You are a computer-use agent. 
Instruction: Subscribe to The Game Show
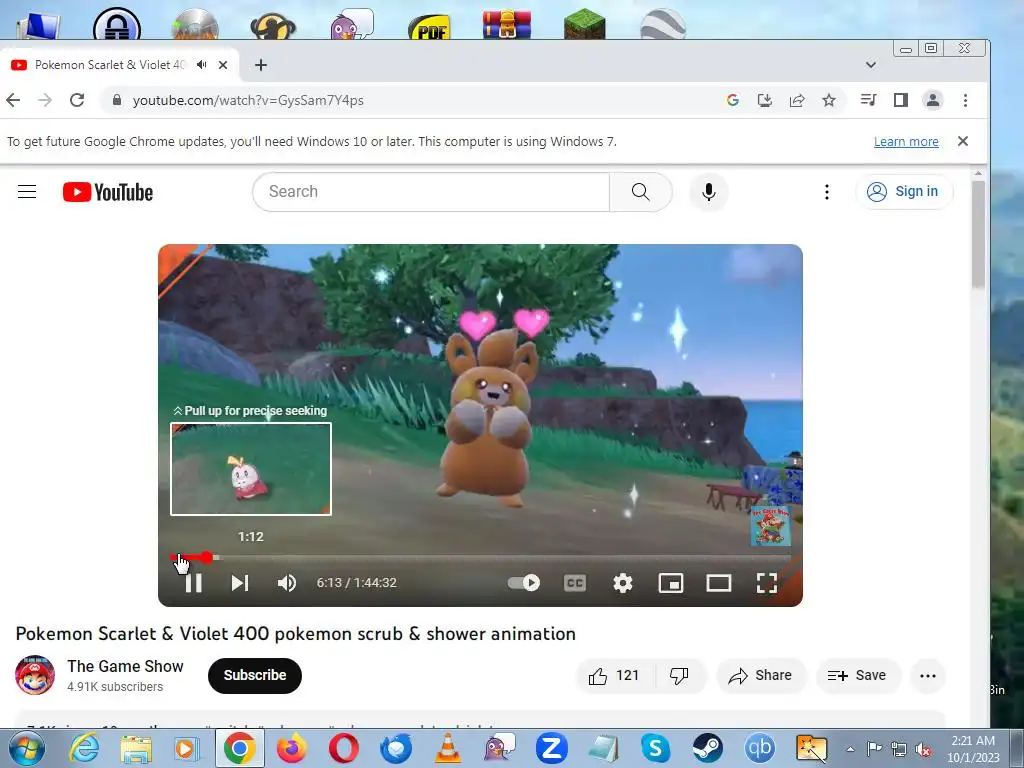(255, 675)
